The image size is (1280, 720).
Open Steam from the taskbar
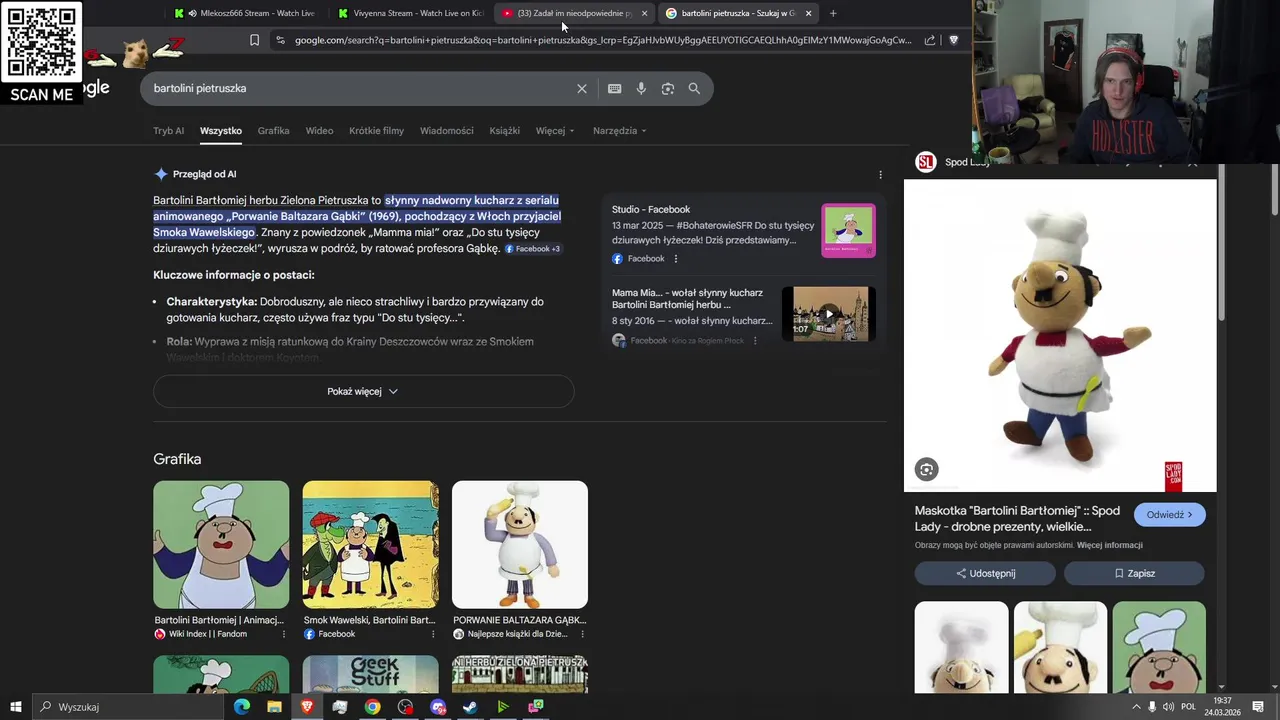(x=470, y=707)
